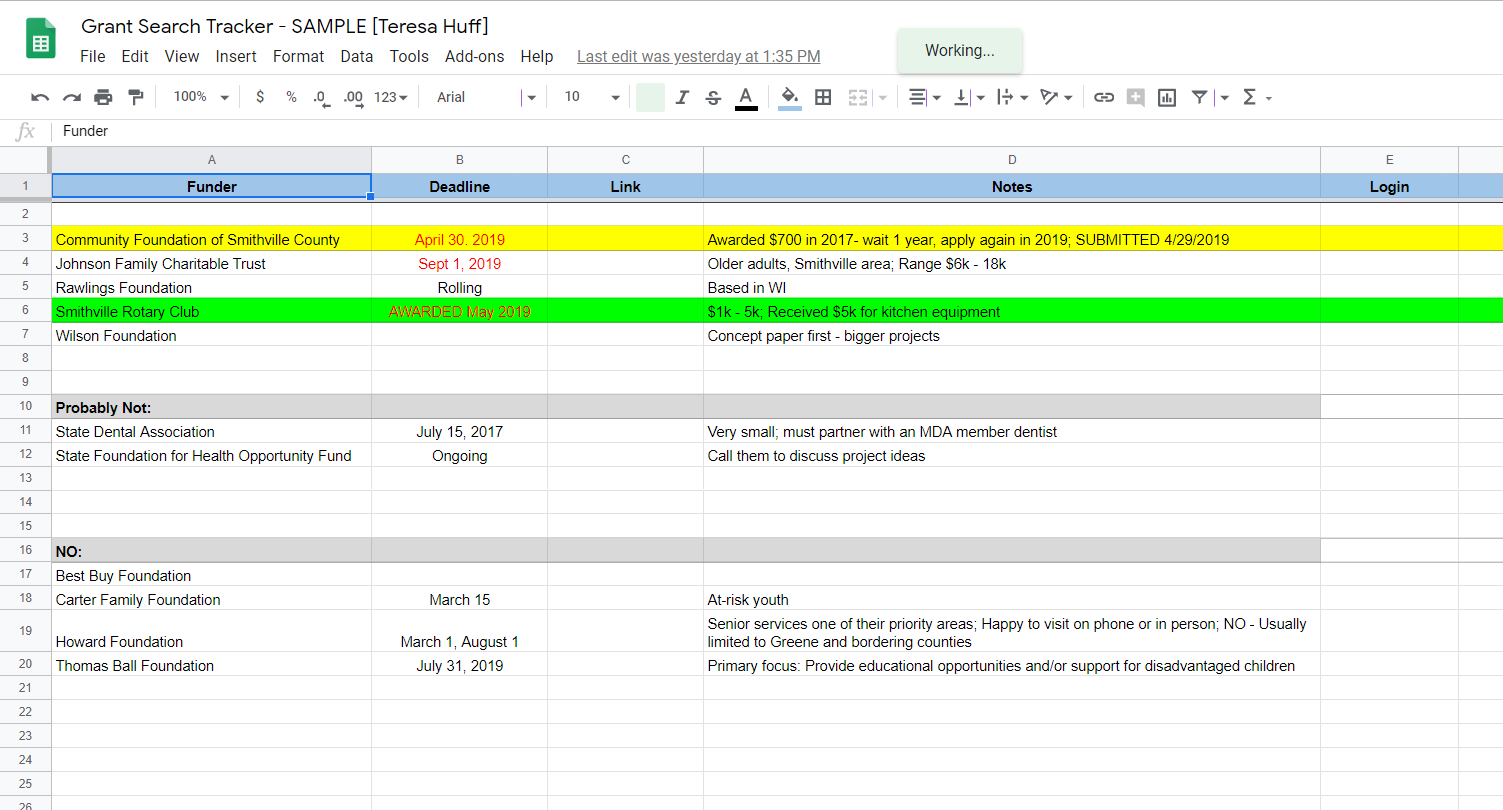Open the Add-ons menu
This screenshot has width=1503, height=810.
(x=475, y=57)
